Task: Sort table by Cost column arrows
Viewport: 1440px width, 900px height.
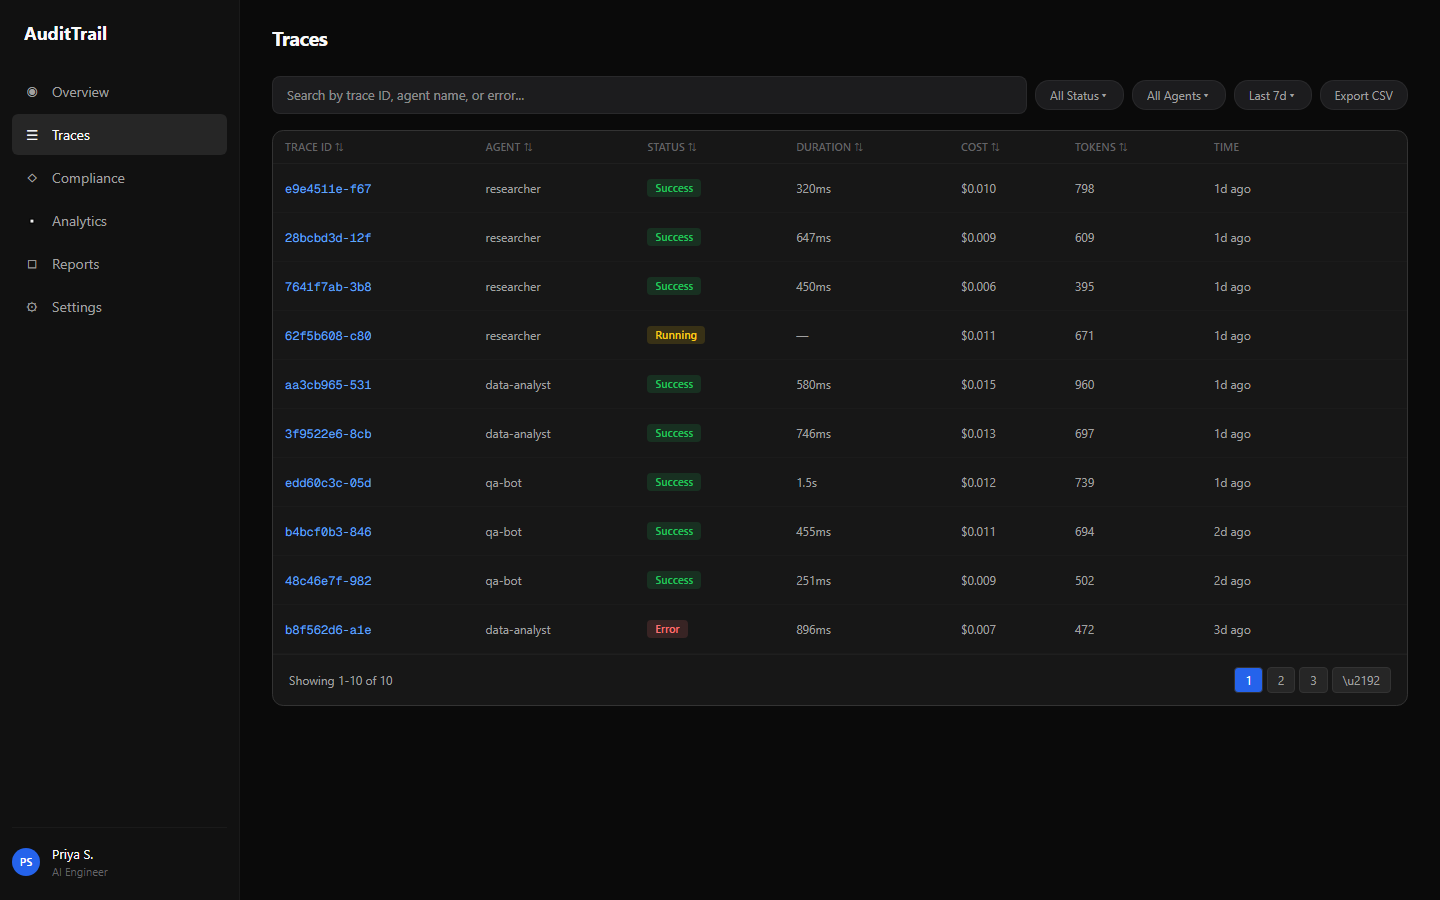Action: (995, 147)
